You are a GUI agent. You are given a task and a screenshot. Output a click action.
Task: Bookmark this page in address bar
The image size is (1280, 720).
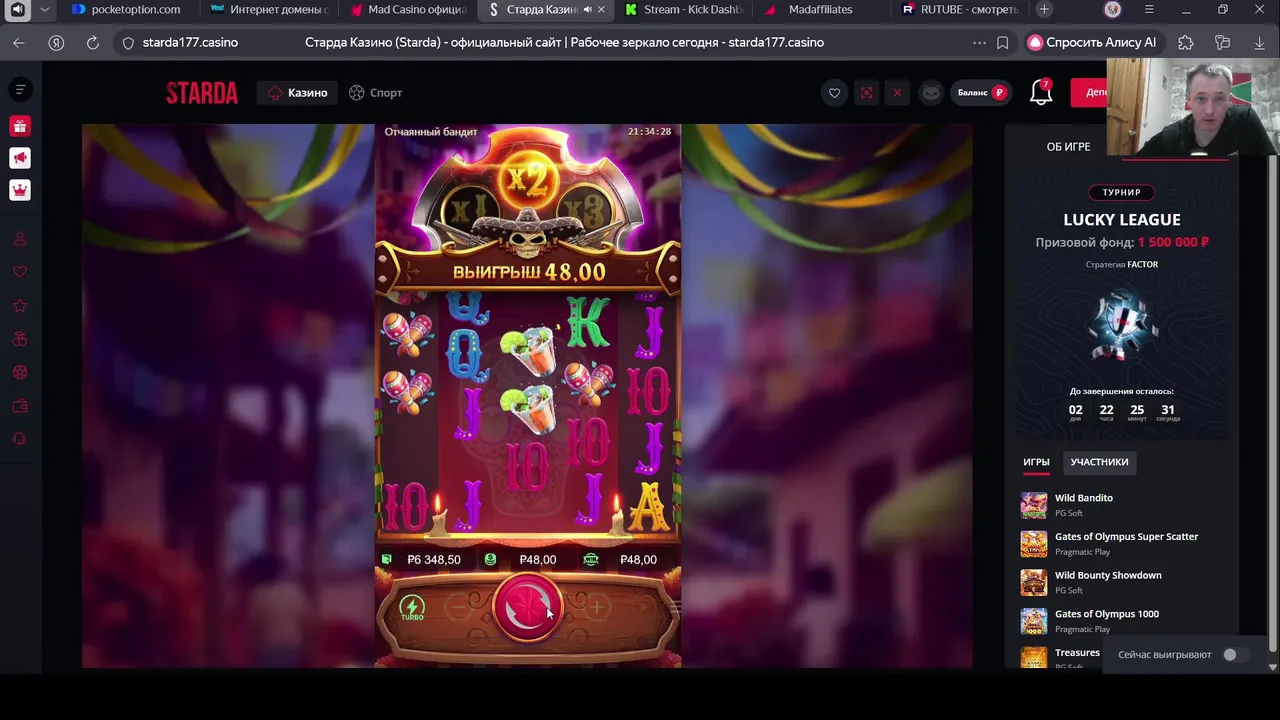coord(1003,43)
